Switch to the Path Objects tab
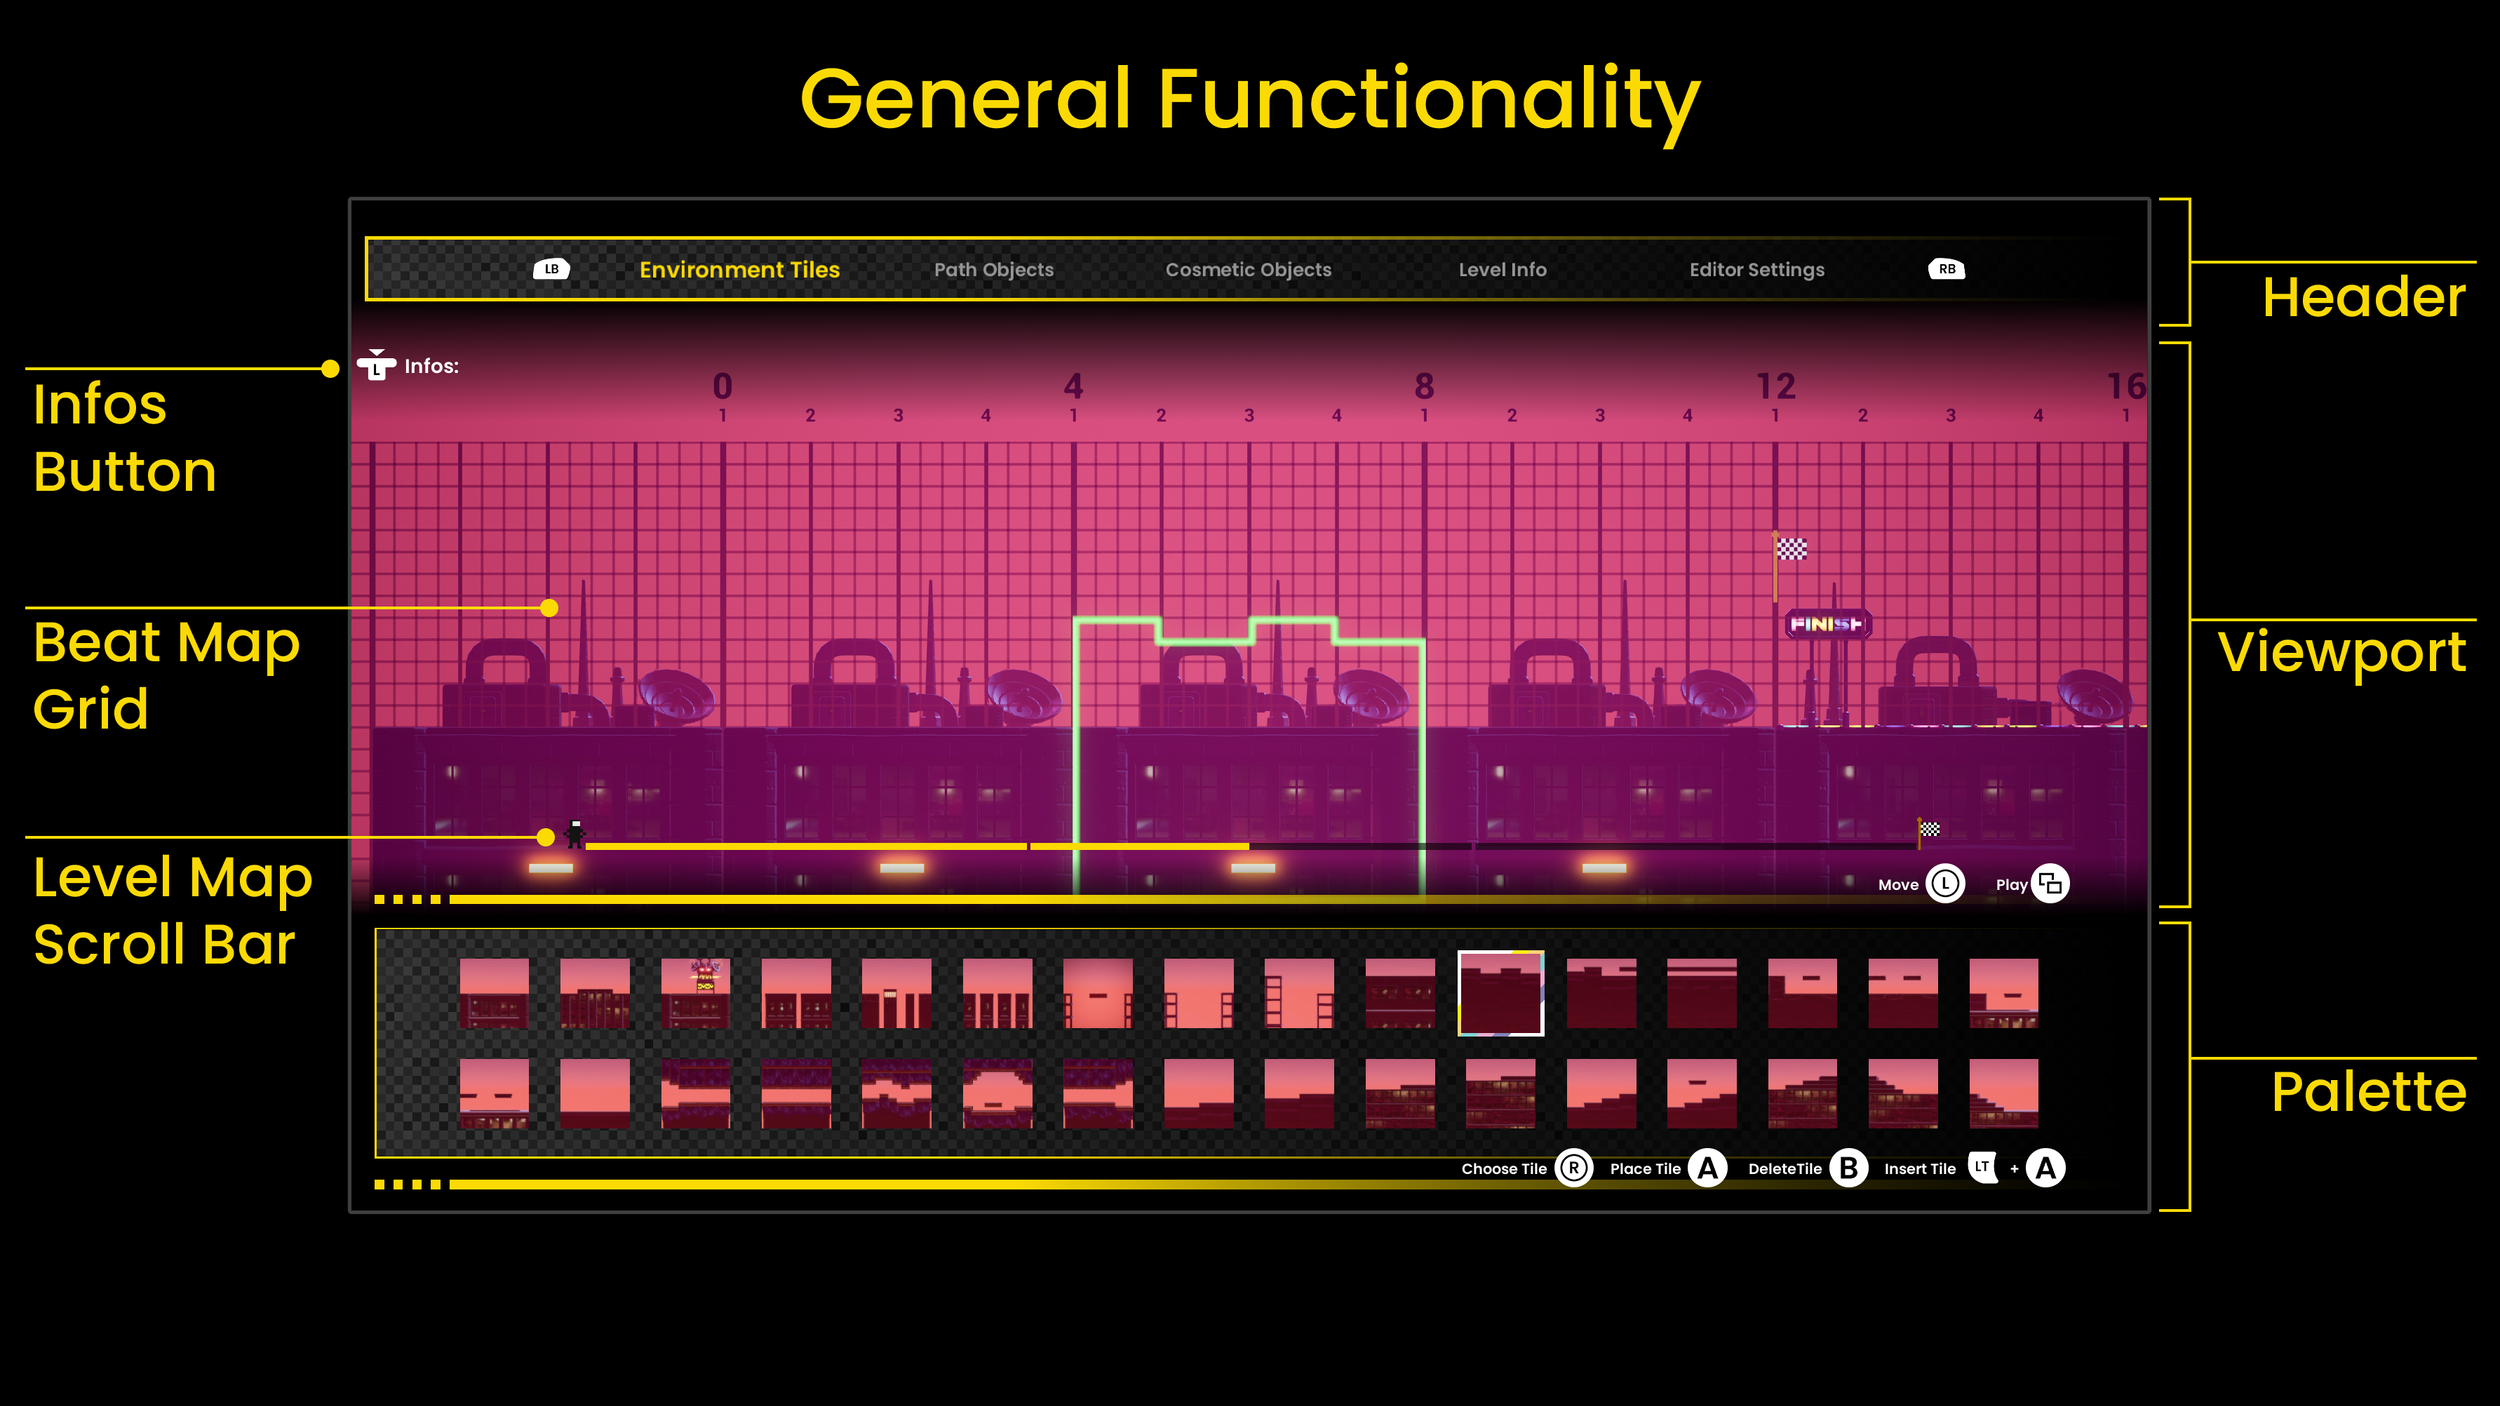Screen dimensions: 2500x1406 coord(993,270)
